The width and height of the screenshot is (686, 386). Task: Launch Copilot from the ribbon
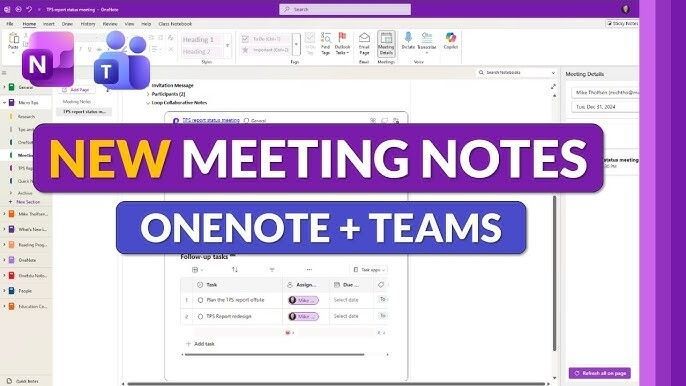[x=451, y=40]
